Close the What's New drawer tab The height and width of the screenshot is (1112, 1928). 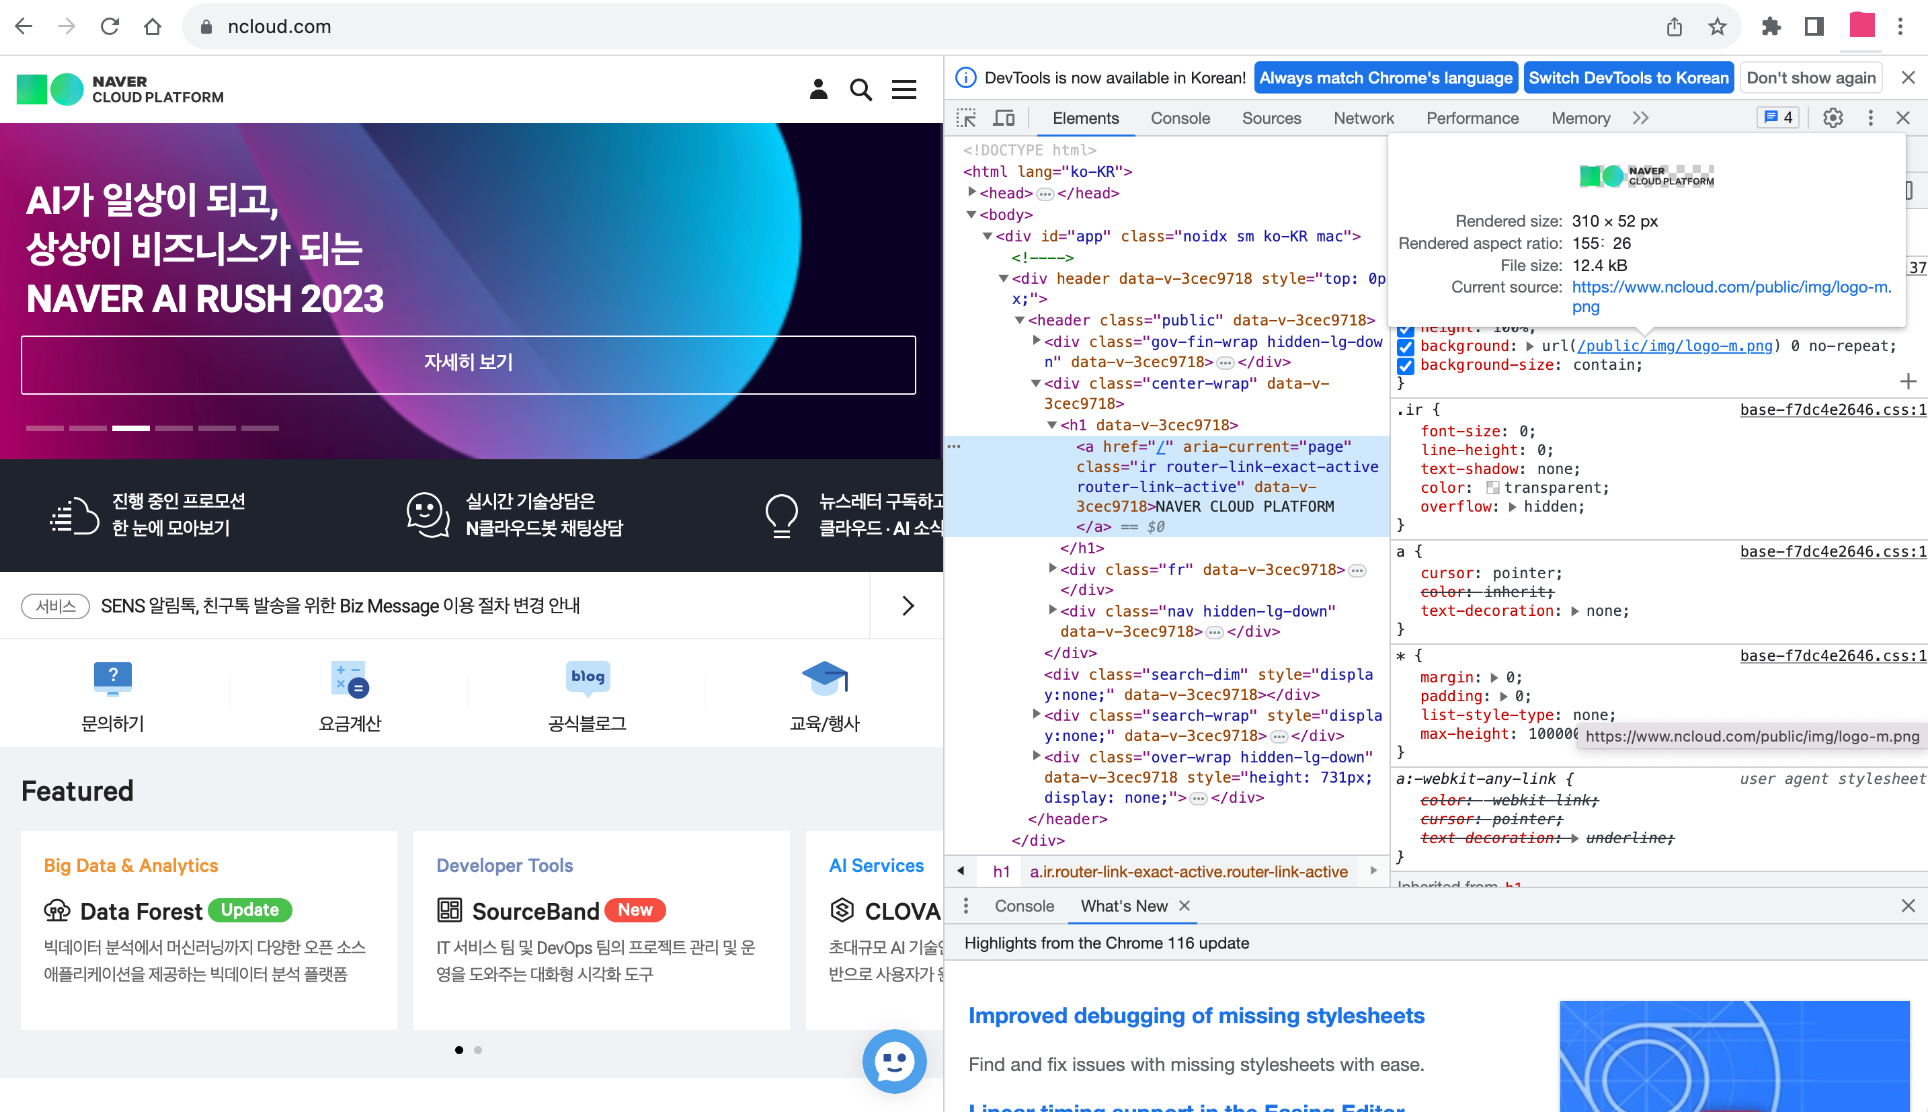click(x=1185, y=906)
